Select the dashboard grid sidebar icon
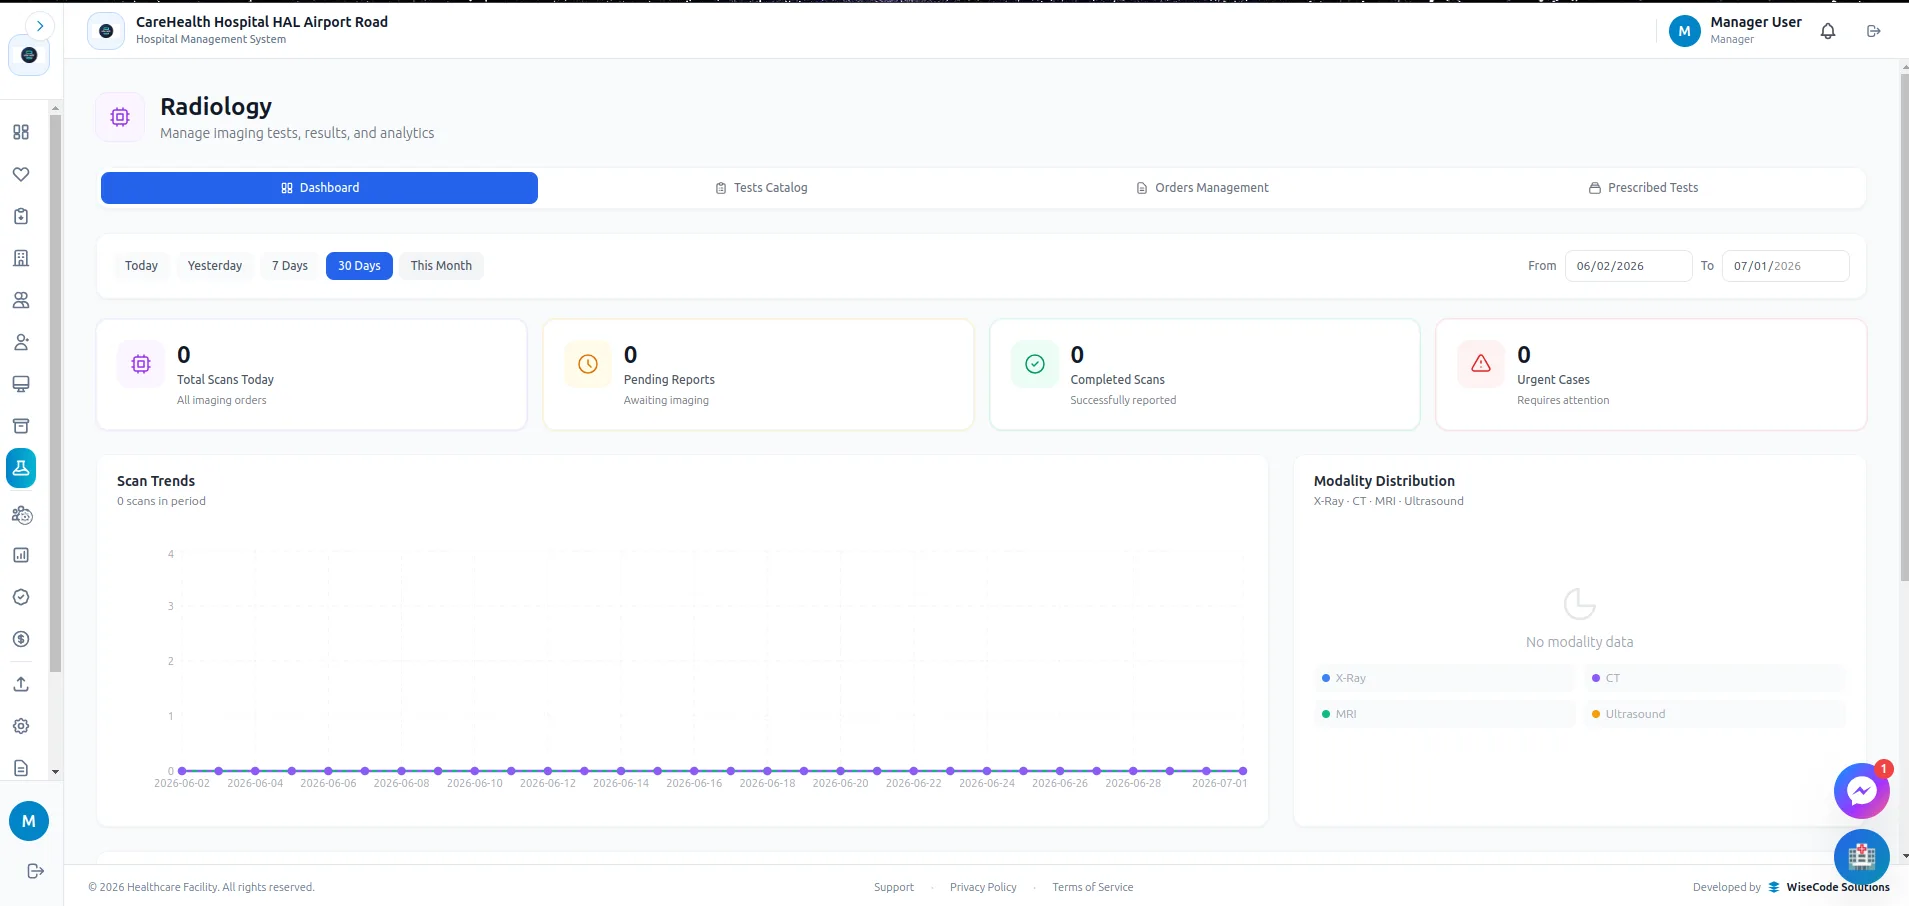The image size is (1909, 906). (21, 132)
